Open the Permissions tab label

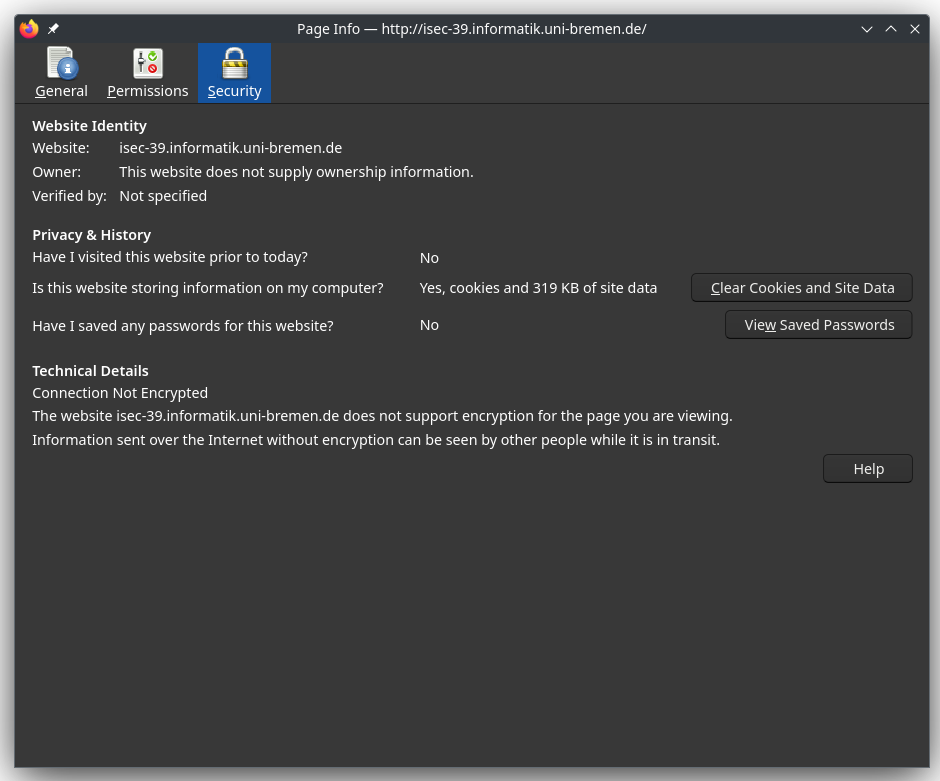[x=148, y=91]
